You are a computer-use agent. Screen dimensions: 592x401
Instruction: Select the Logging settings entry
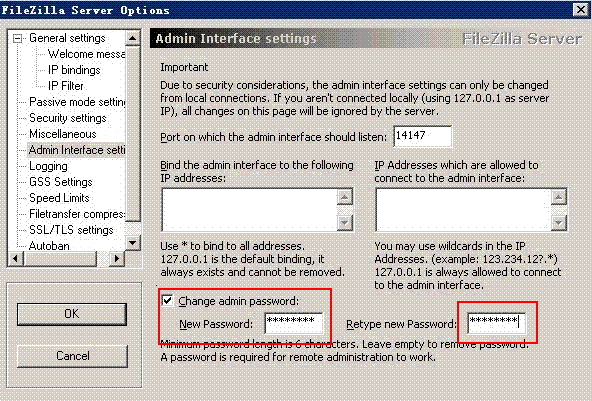point(48,166)
